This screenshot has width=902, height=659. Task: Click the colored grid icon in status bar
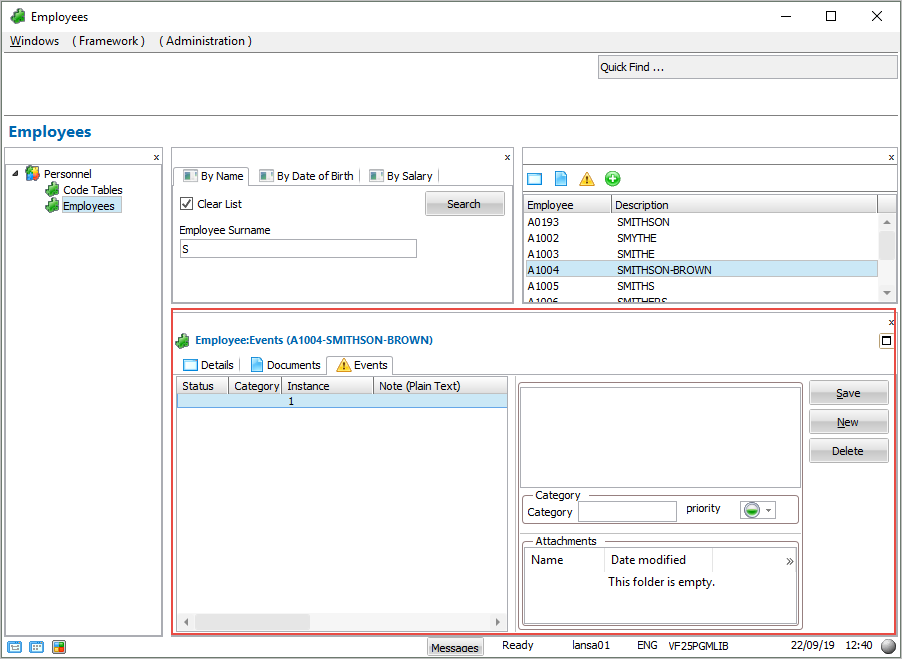point(59,647)
